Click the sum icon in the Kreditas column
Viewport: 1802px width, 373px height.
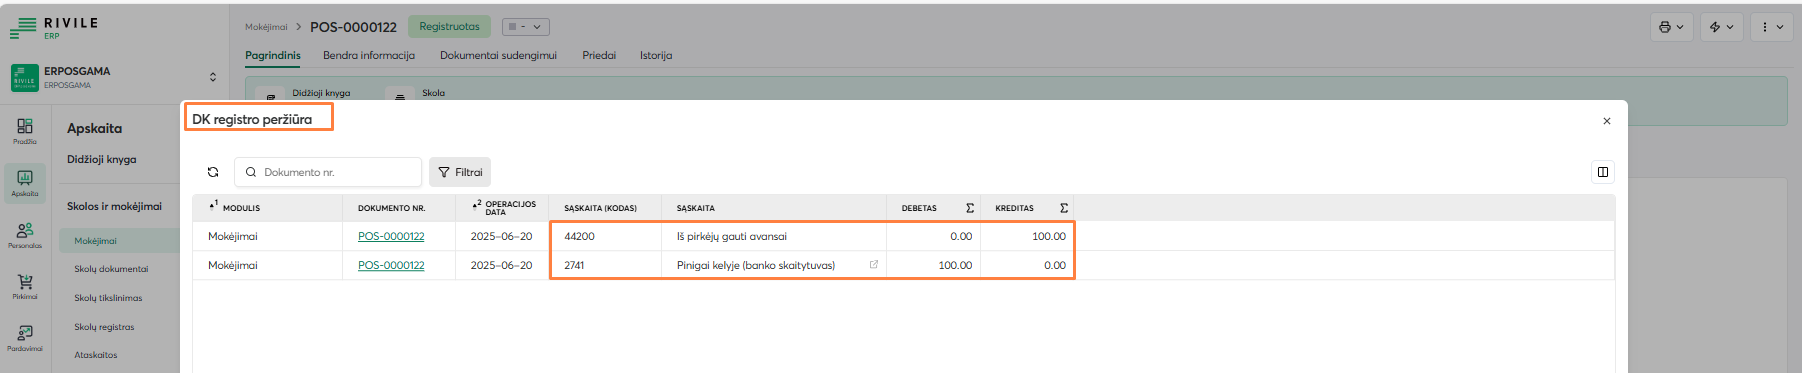1064,208
